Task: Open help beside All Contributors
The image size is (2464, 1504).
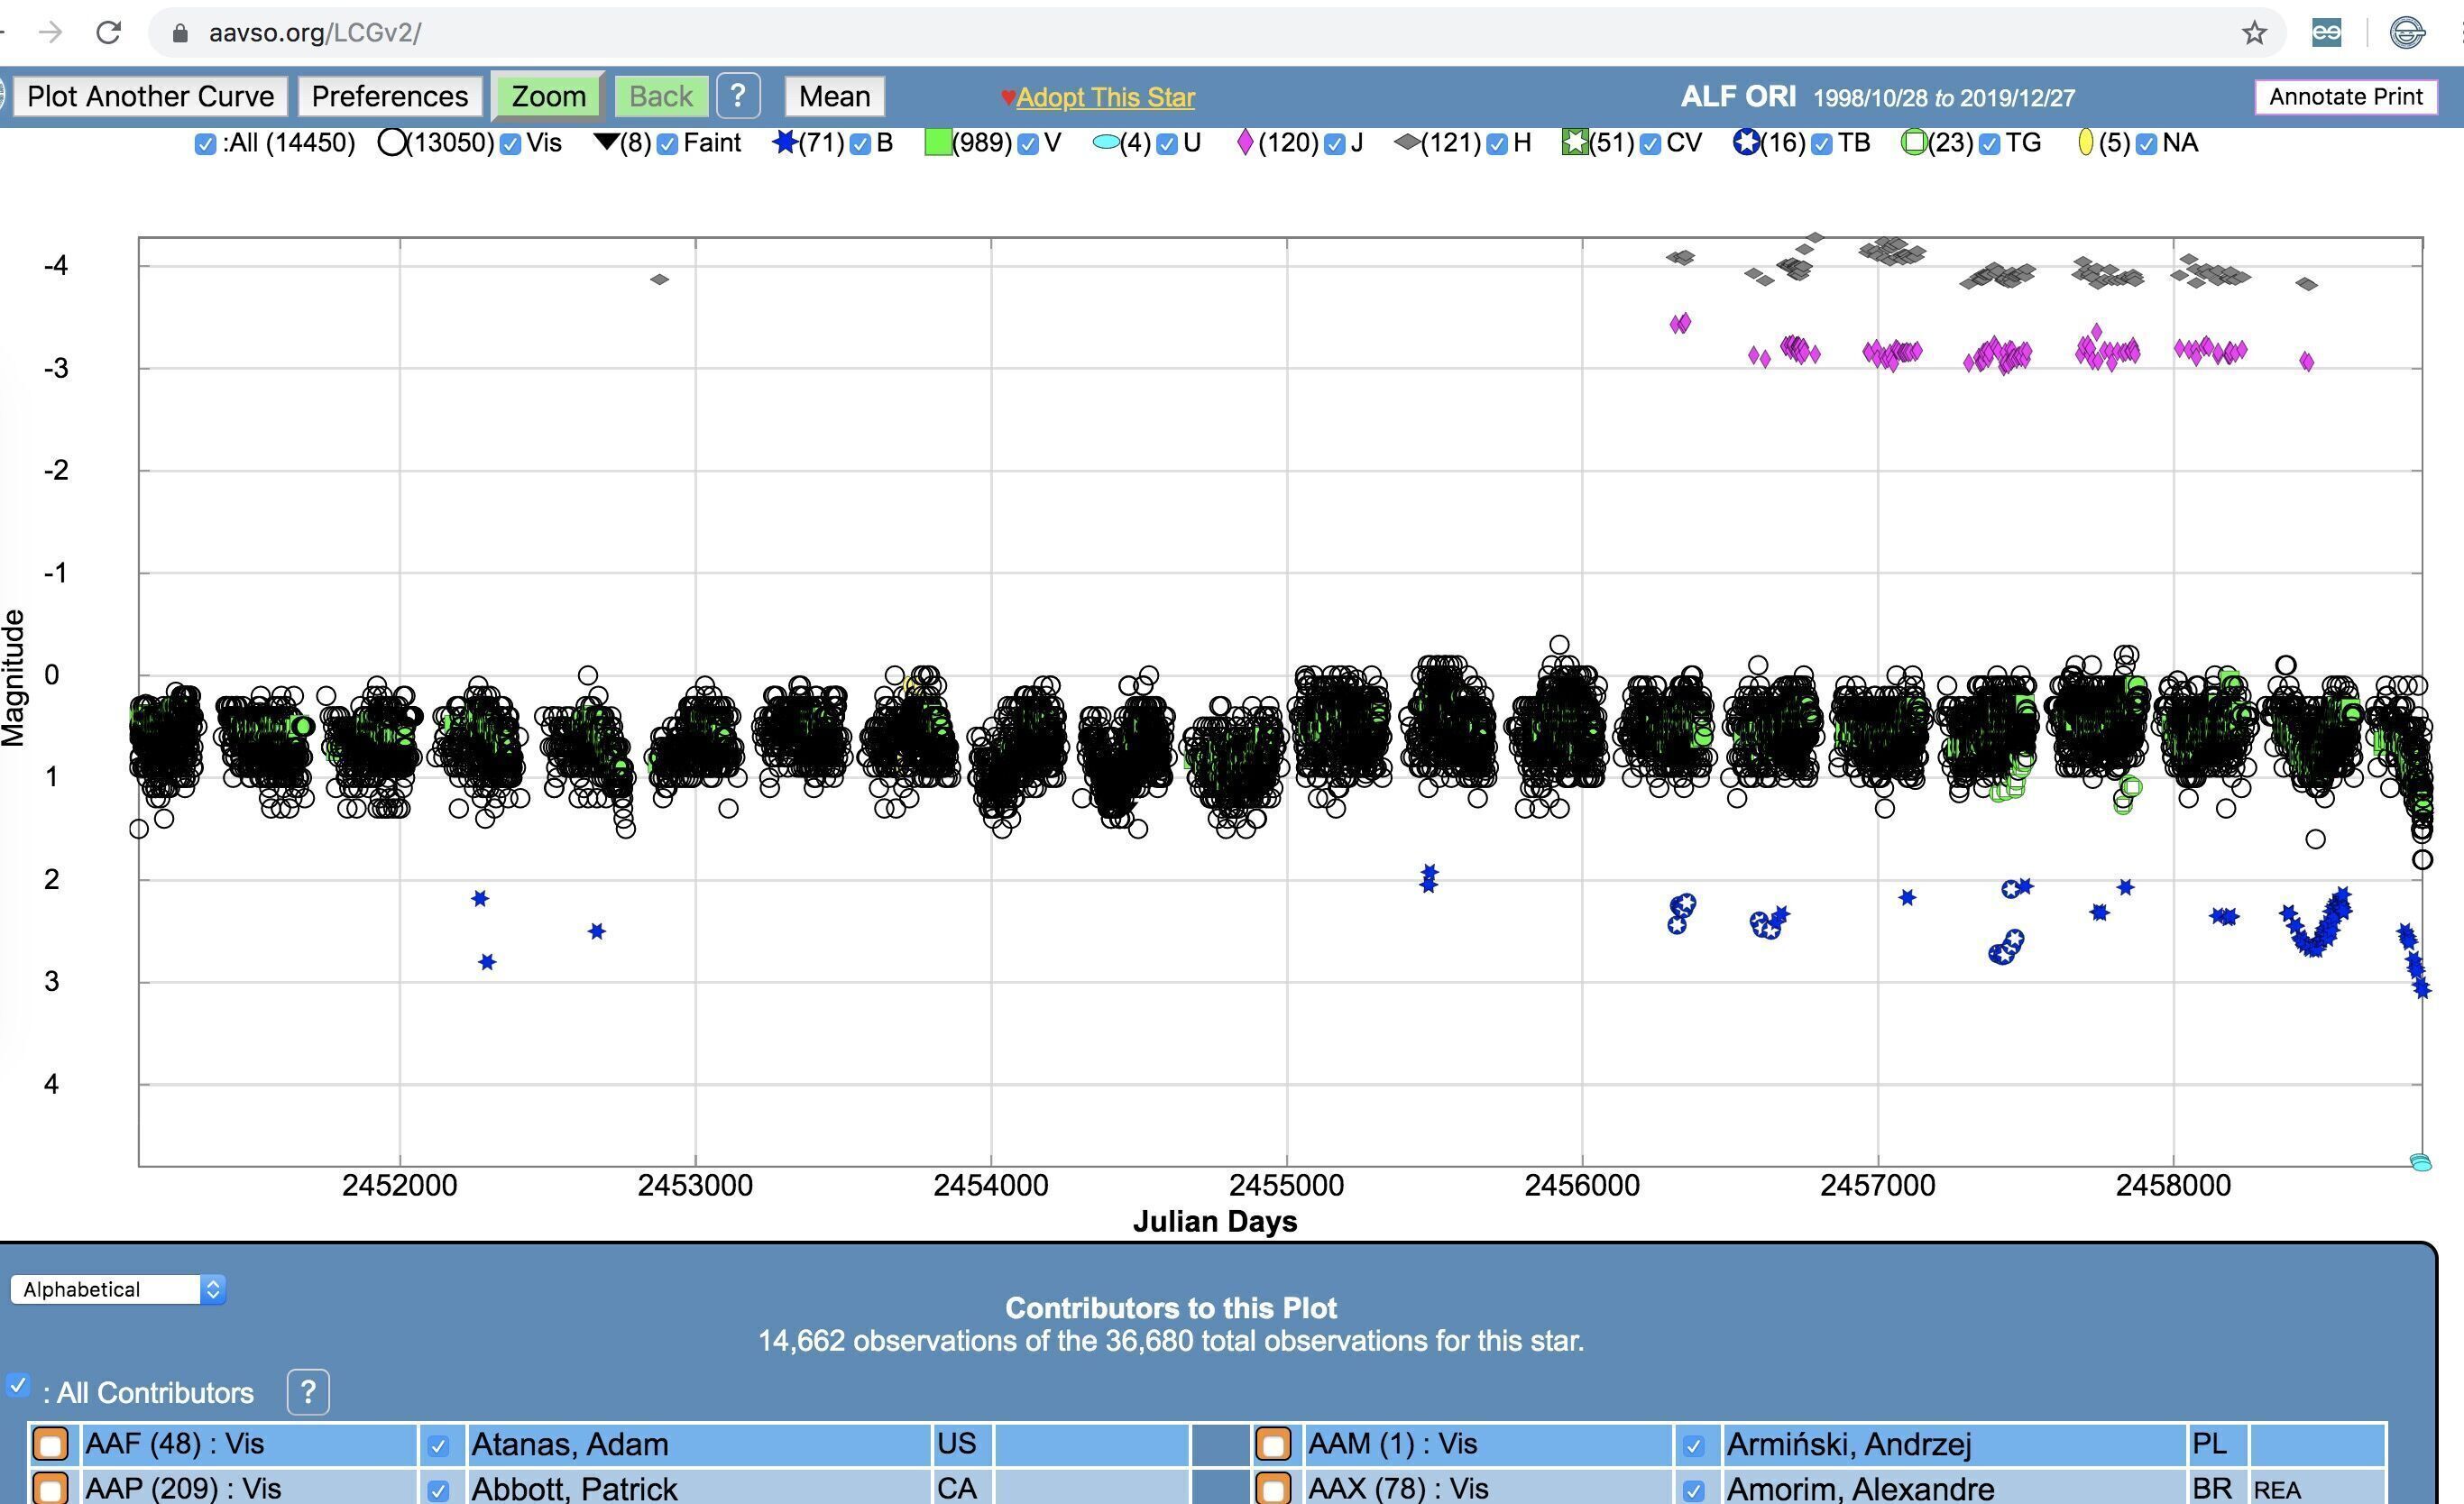Action: tap(308, 1392)
